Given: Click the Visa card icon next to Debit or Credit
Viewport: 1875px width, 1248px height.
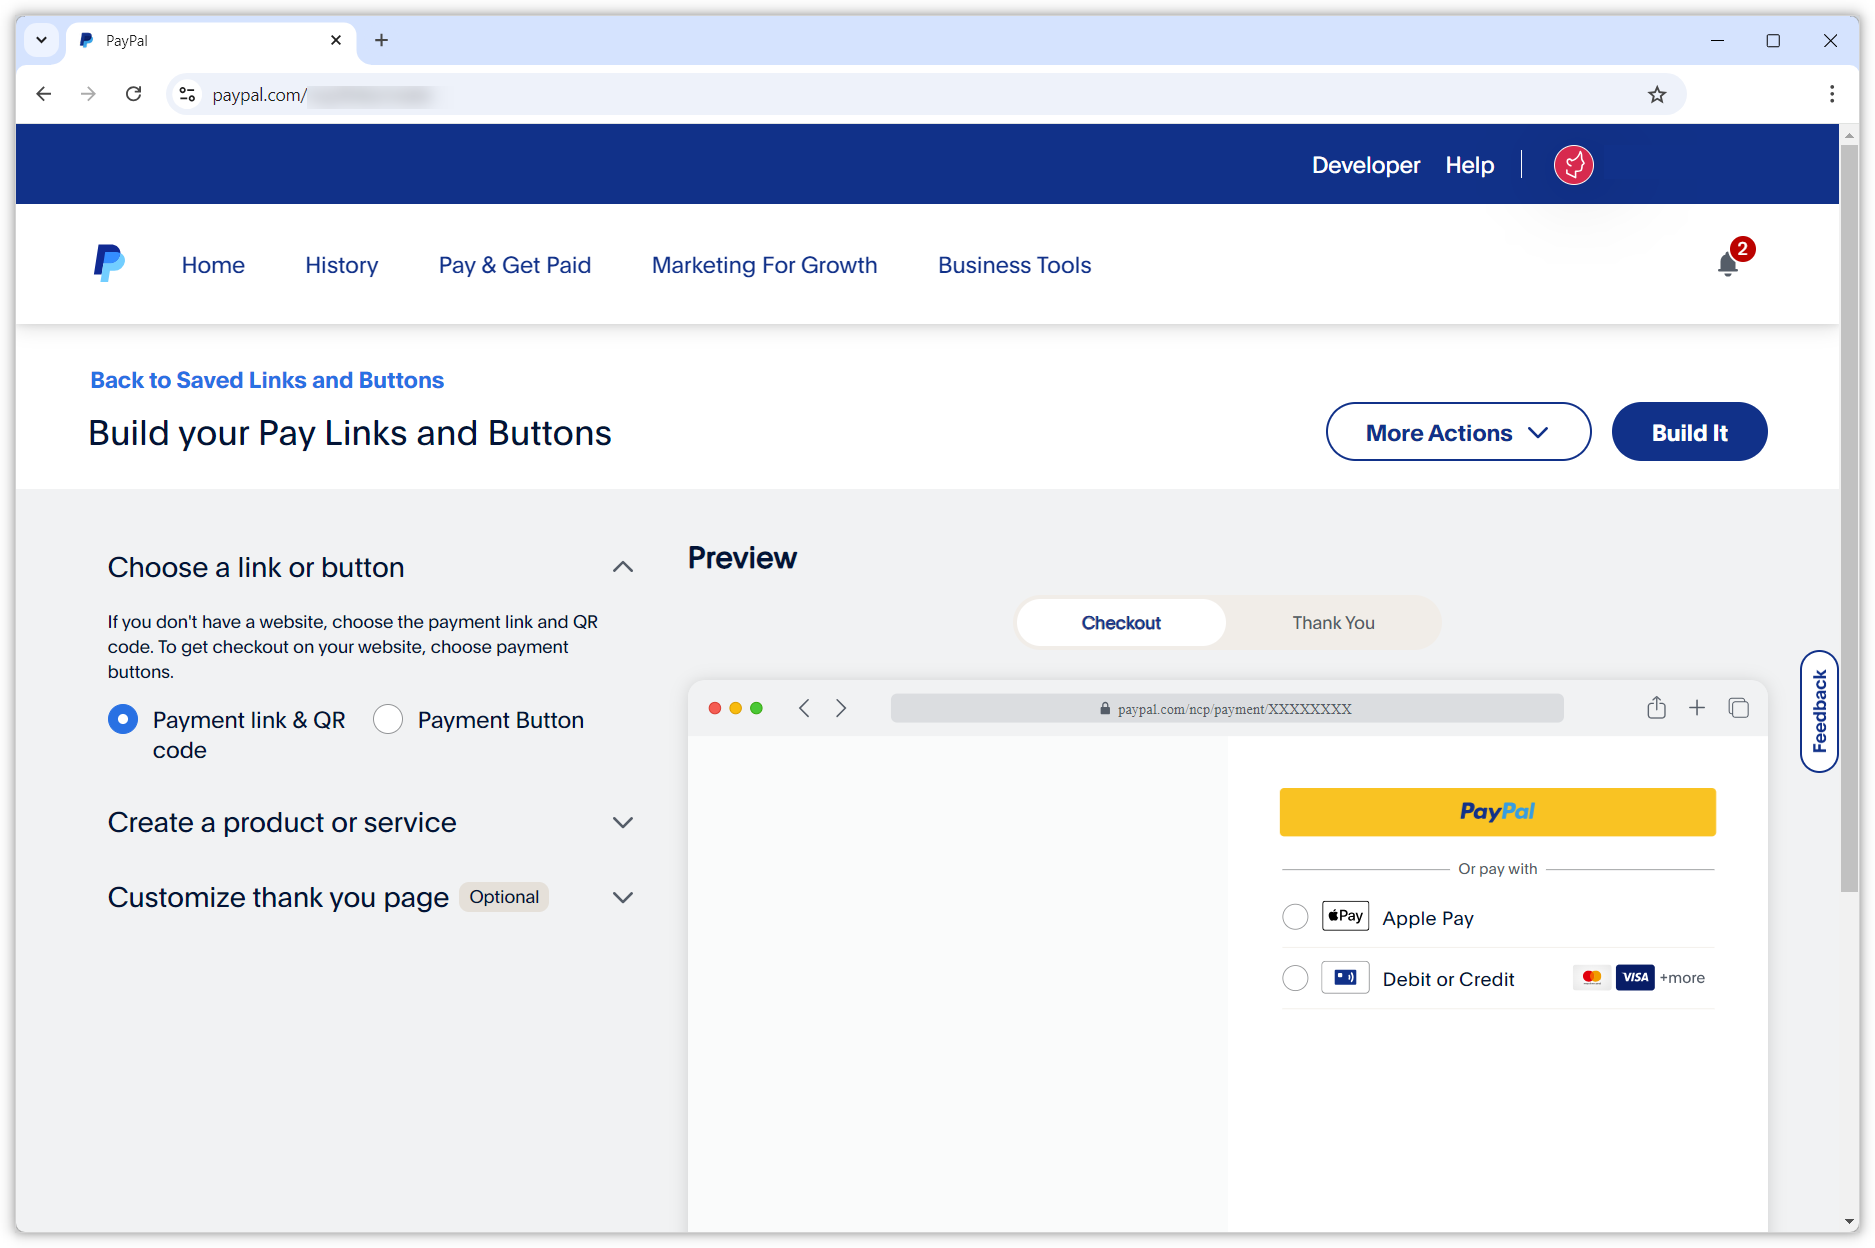Looking at the screenshot, I should [1634, 977].
